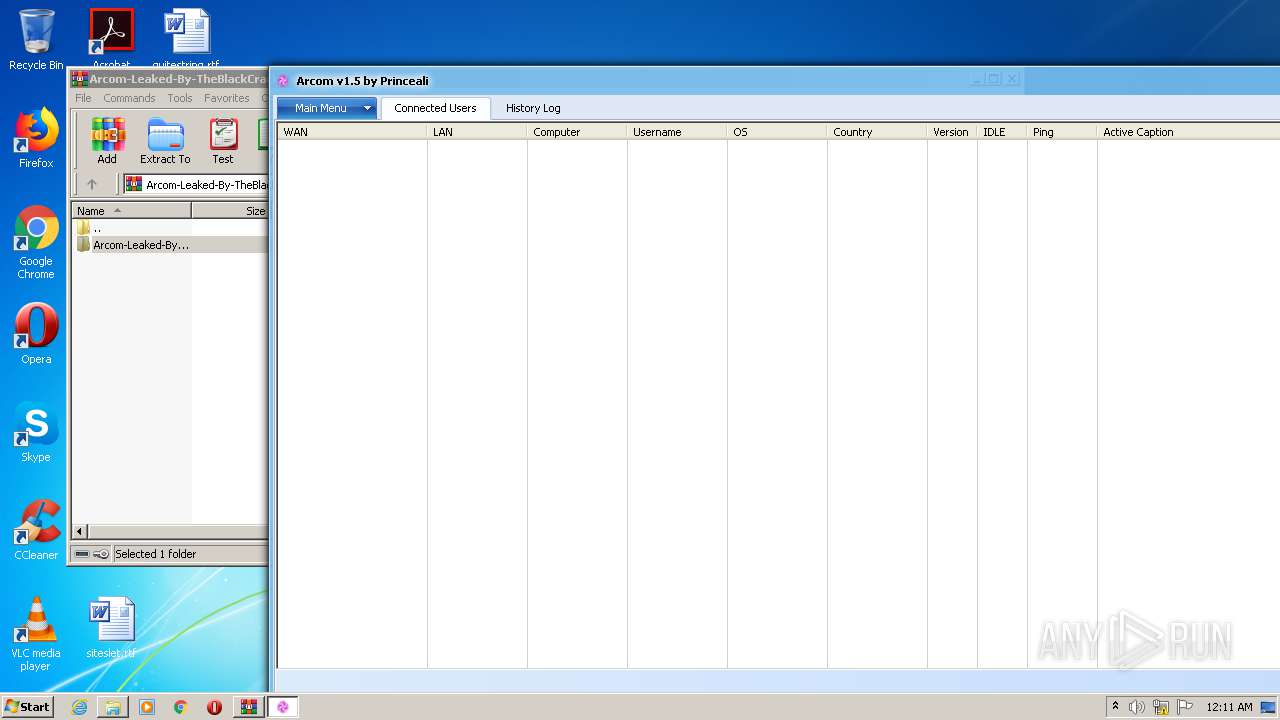Click the network tray icon
This screenshot has height=720, width=1280.
click(x=1161, y=707)
